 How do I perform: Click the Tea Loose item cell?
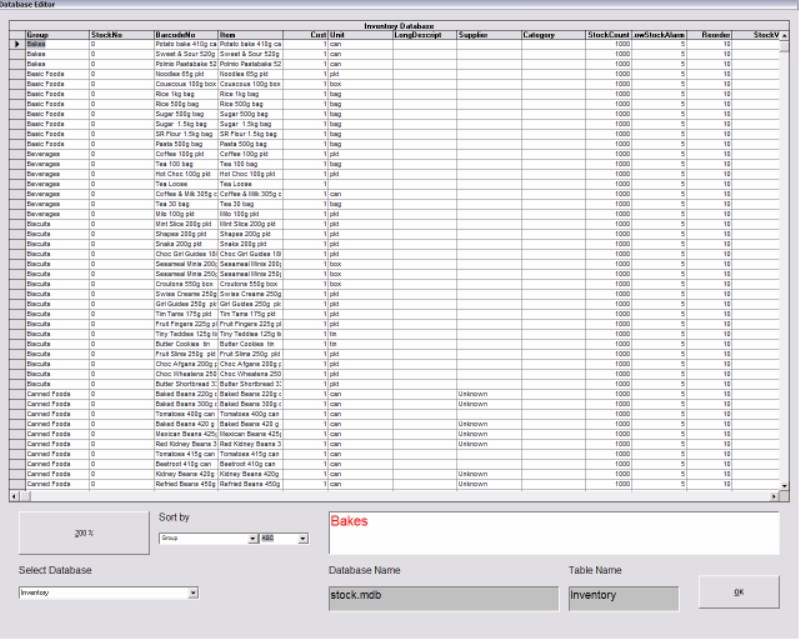pyautogui.click(x=250, y=184)
